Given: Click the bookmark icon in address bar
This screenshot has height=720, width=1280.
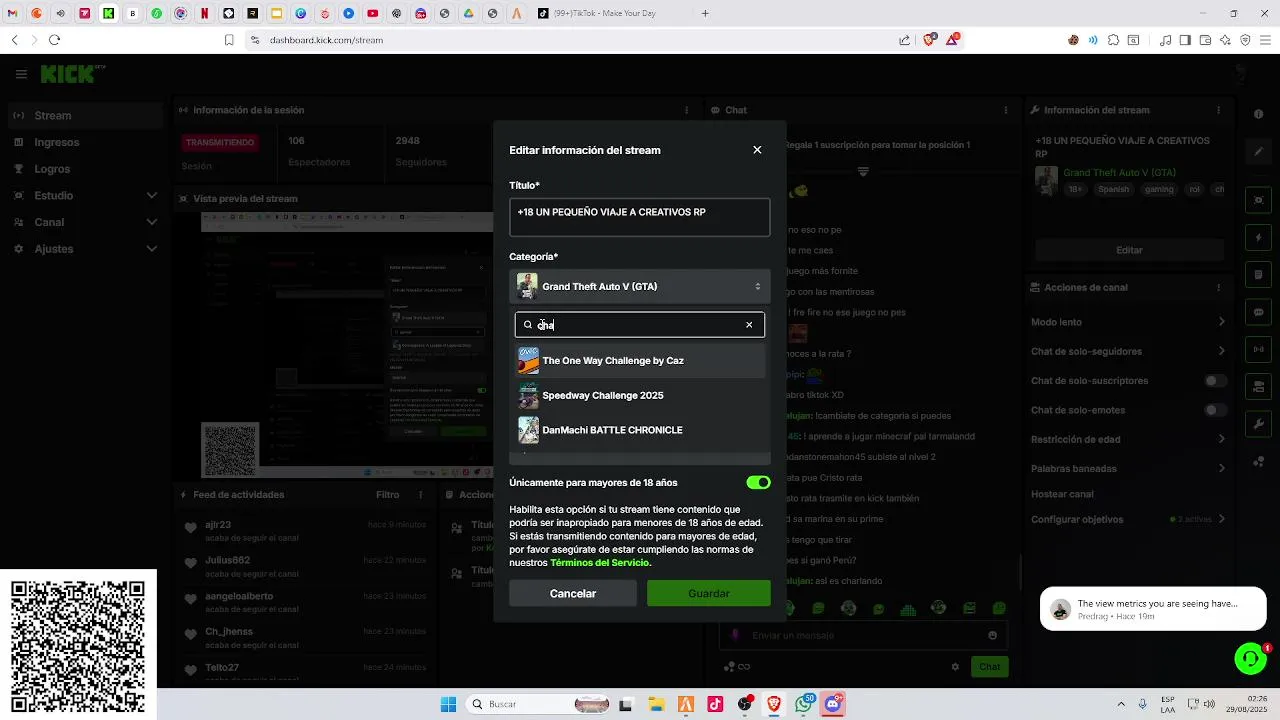Looking at the screenshot, I should pos(229,40).
